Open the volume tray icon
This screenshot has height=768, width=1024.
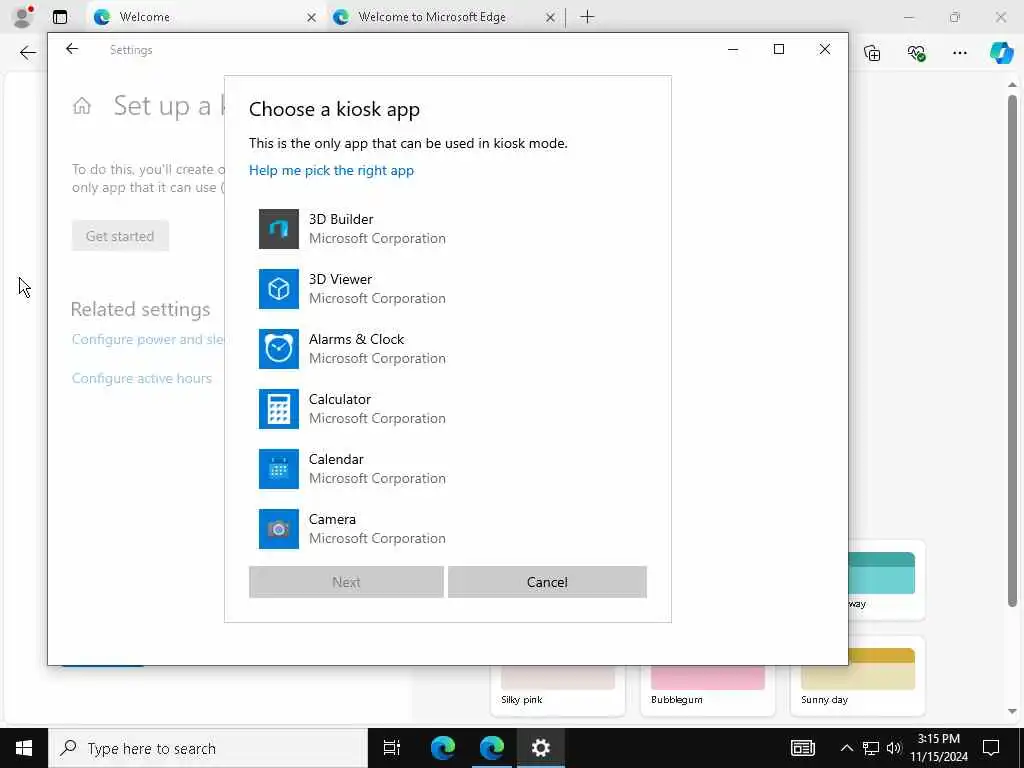(x=894, y=748)
